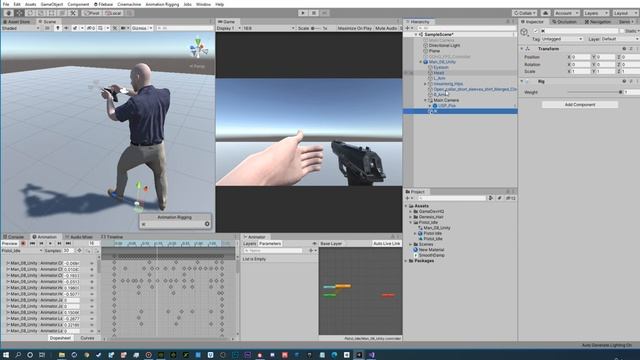Viewport: 640px width, 360px height.
Task: Open the Transform component help icon
Action: point(624,49)
